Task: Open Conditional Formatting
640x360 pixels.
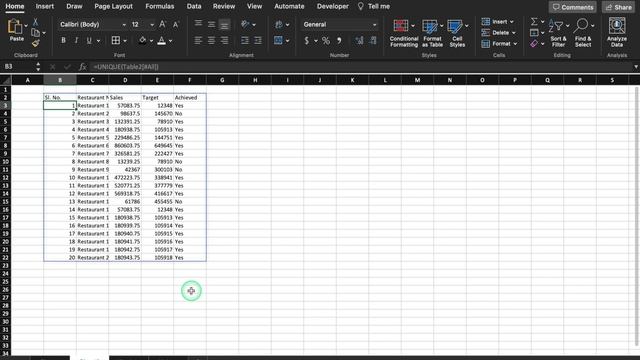Action: [403, 33]
